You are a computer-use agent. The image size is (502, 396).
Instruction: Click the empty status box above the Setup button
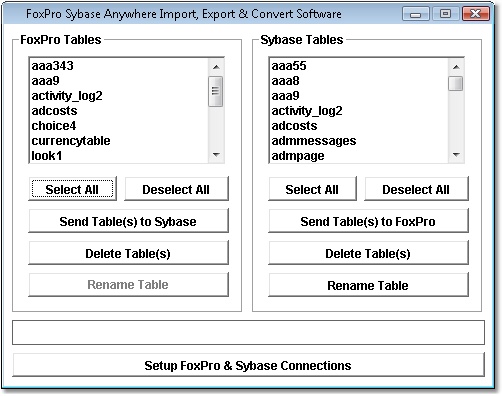tap(248, 332)
